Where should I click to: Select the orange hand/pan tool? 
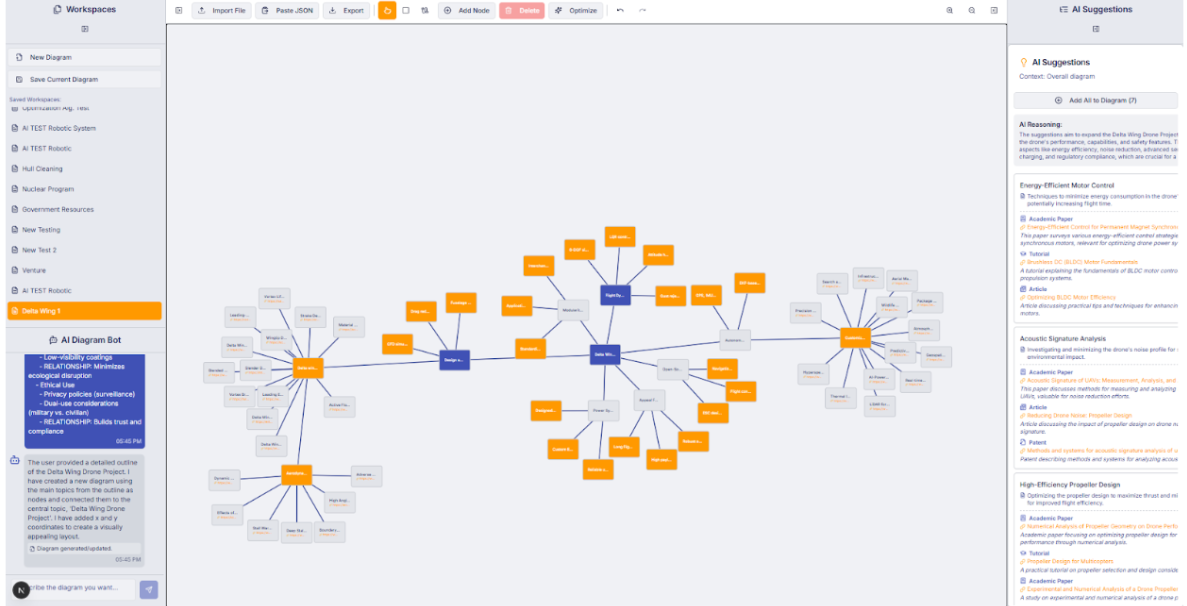tap(386, 10)
